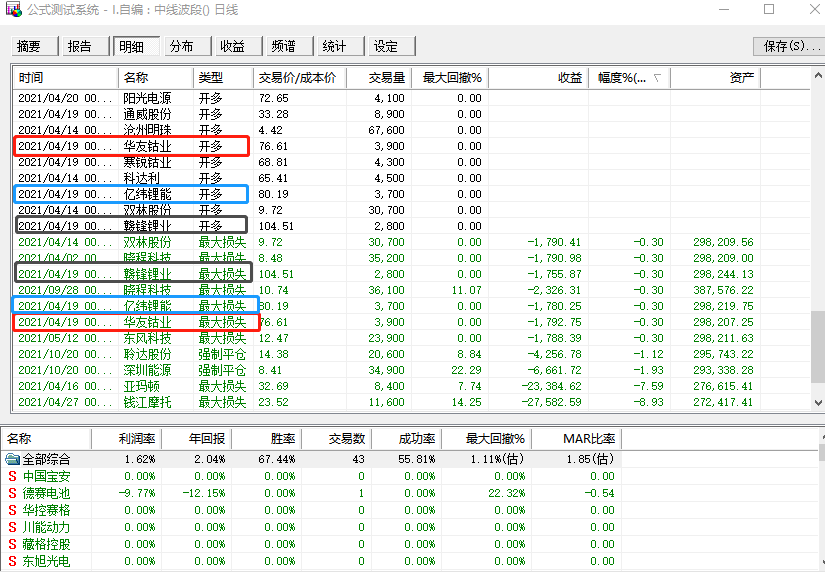
Task: Click the S icon next to 德赛电池
Action: (12, 493)
